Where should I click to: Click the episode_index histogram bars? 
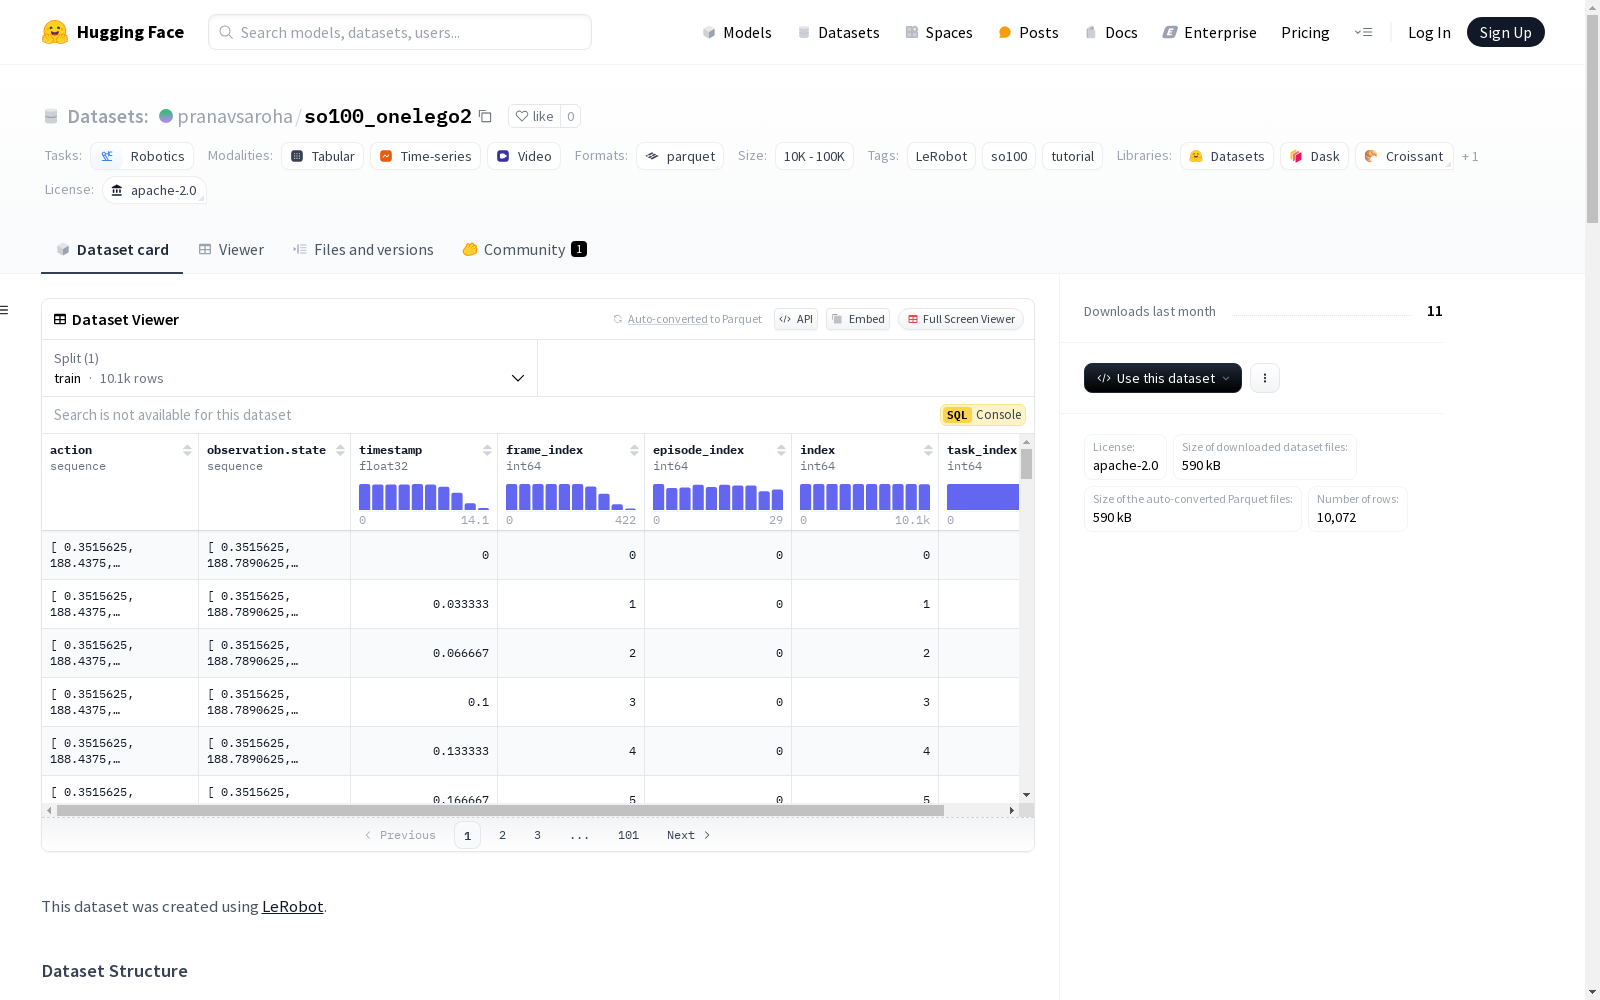pyautogui.click(x=718, y=497)
